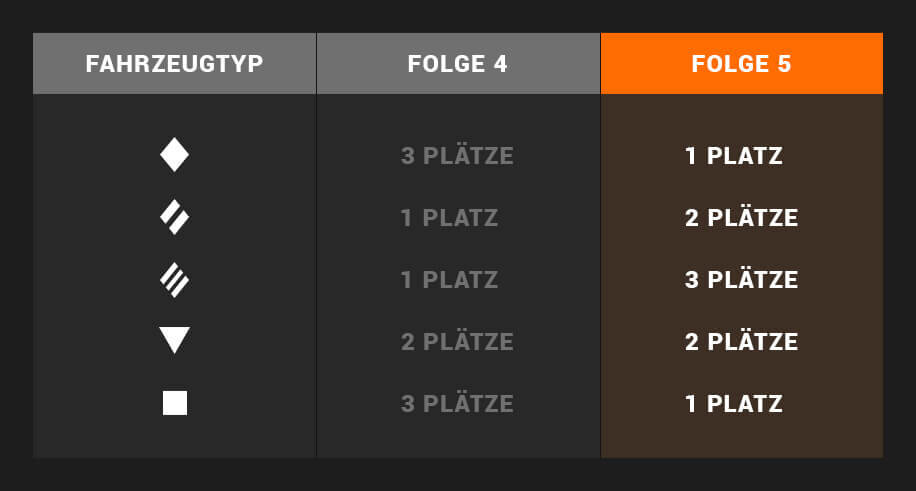Select the inverted triangle tank destroyer icon
This screenshot has height=491, width=916.
coord(175,340)
